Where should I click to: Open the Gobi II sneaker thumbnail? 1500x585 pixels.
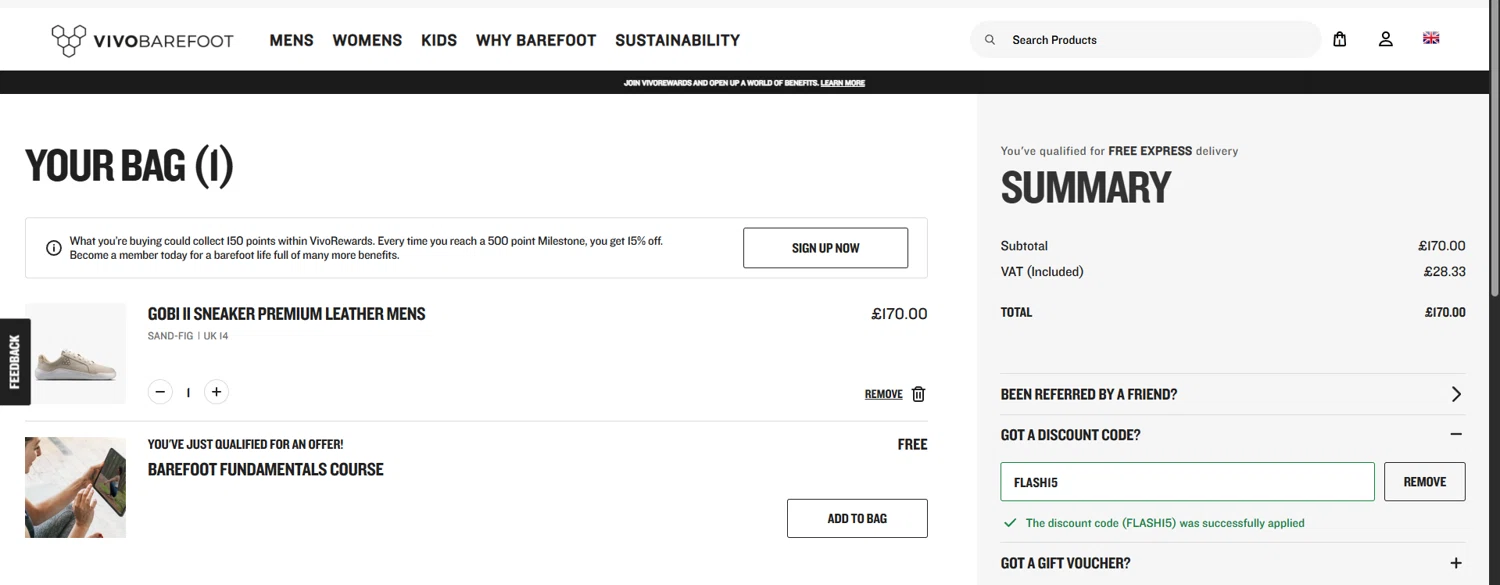(x=76, y=354)
